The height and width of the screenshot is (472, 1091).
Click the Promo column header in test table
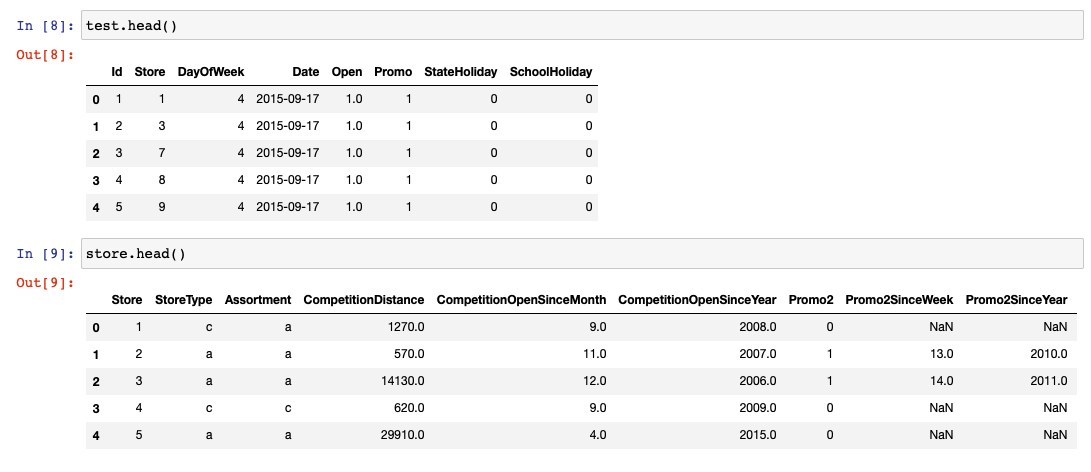pos(393,72)
